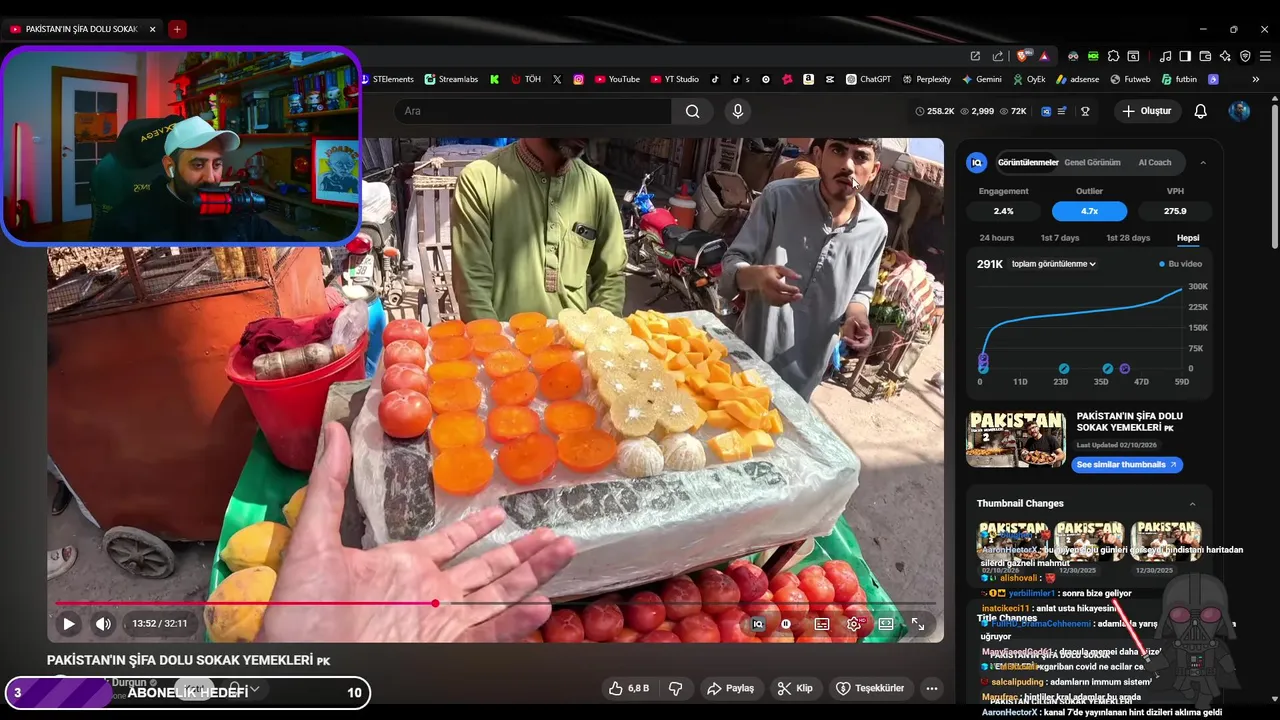
Task: Toggle autoplay switch in player
Action: pyautogui.click(x=786, y=624)
